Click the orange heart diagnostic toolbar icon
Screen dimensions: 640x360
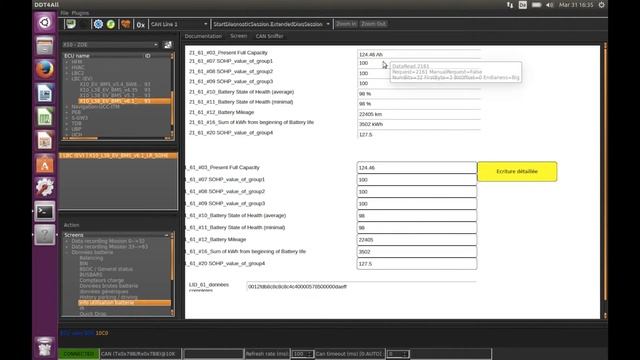coord(126,24)
